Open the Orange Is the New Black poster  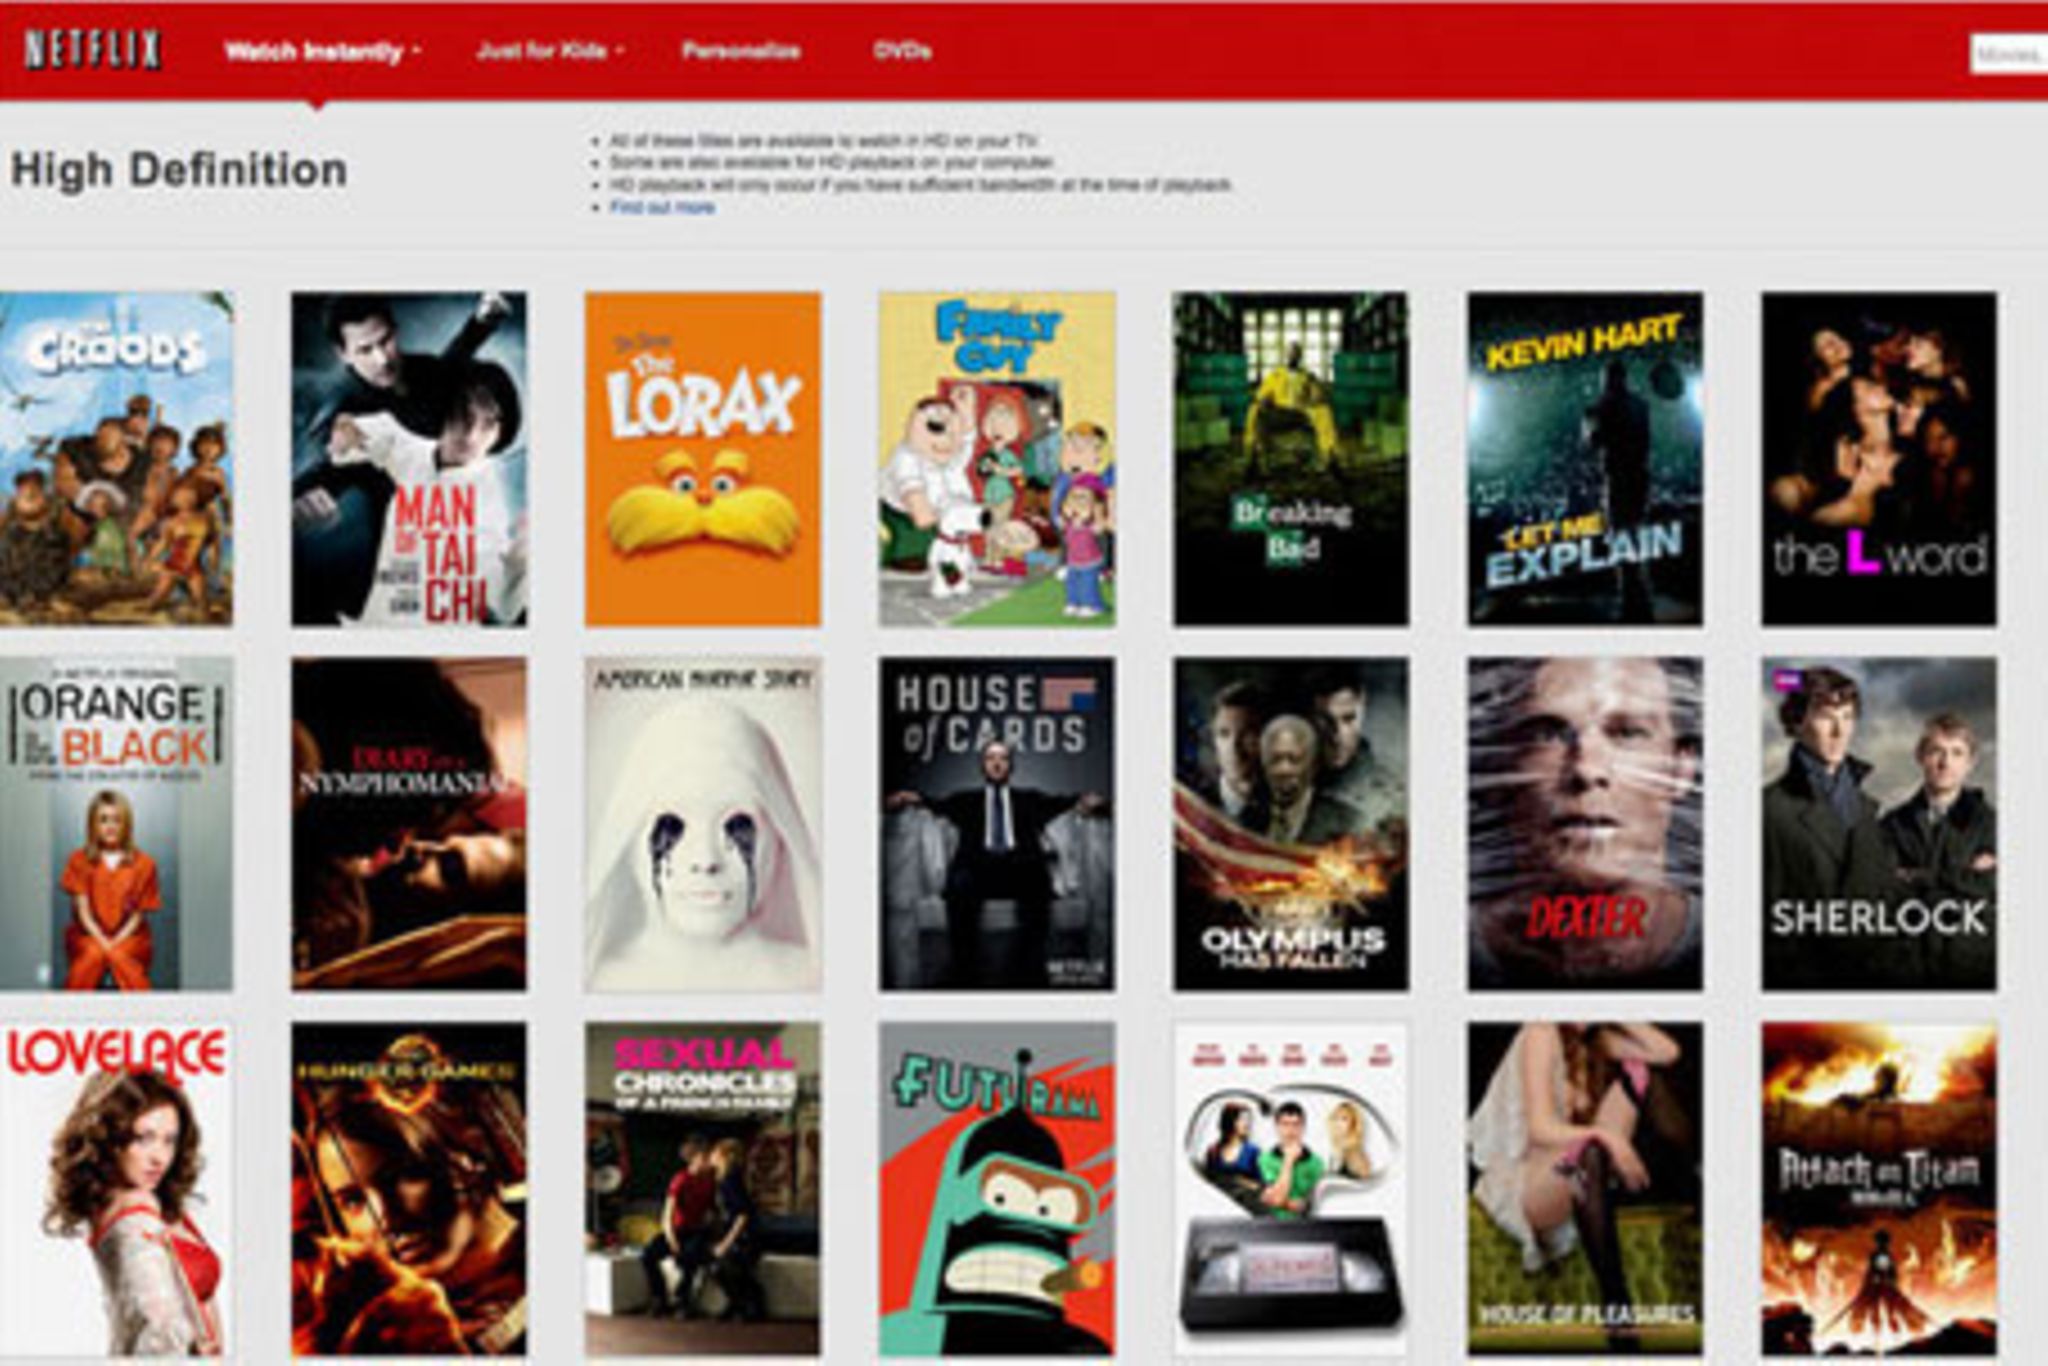click(116, 823)
